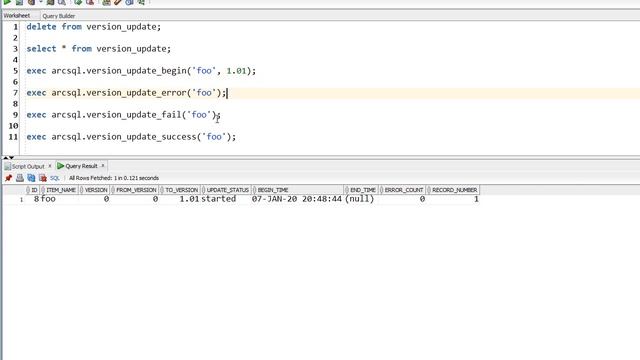Click the green Commit toolbar icon
640x360 pixels.
[x=78, y=2]
